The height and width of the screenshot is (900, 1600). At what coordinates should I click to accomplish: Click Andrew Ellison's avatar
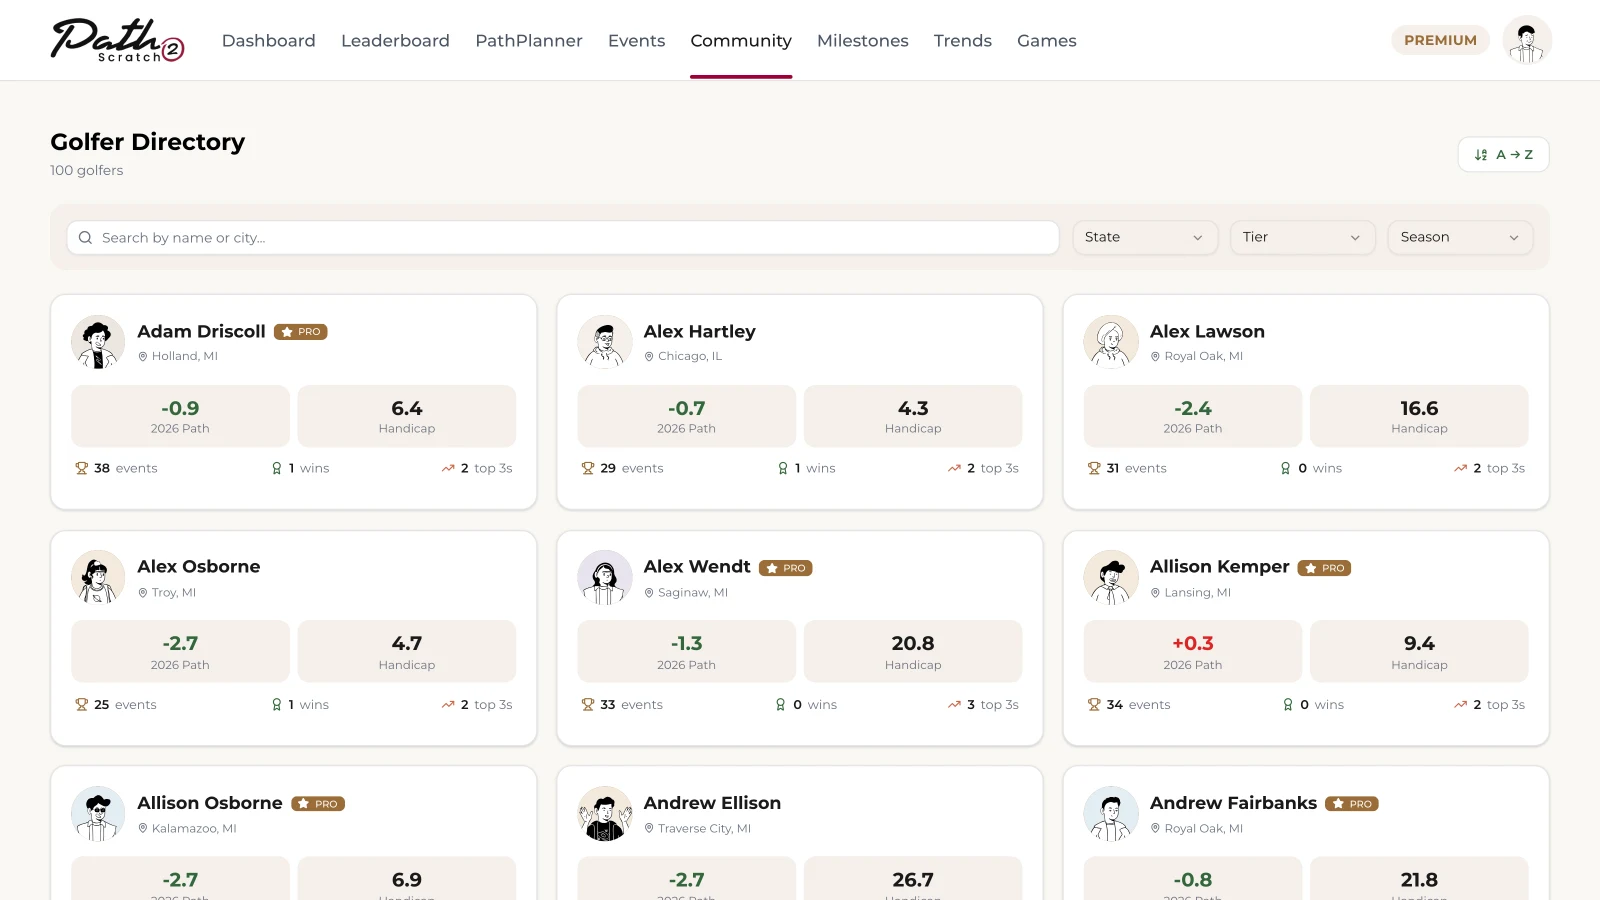pyautogui.click(x=604, y=814)
